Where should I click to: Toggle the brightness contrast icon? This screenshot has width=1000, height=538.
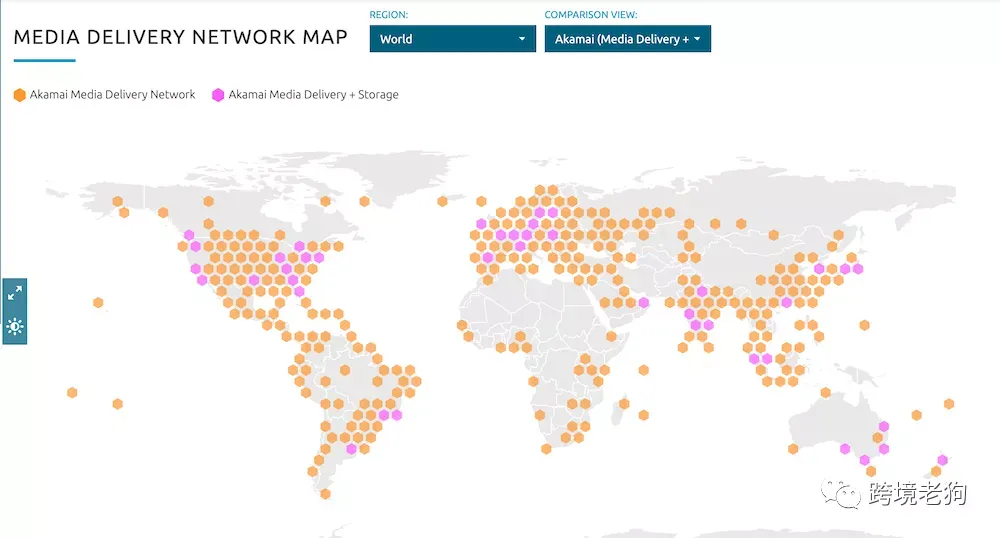pyautogui.click(x=15, y=327)
